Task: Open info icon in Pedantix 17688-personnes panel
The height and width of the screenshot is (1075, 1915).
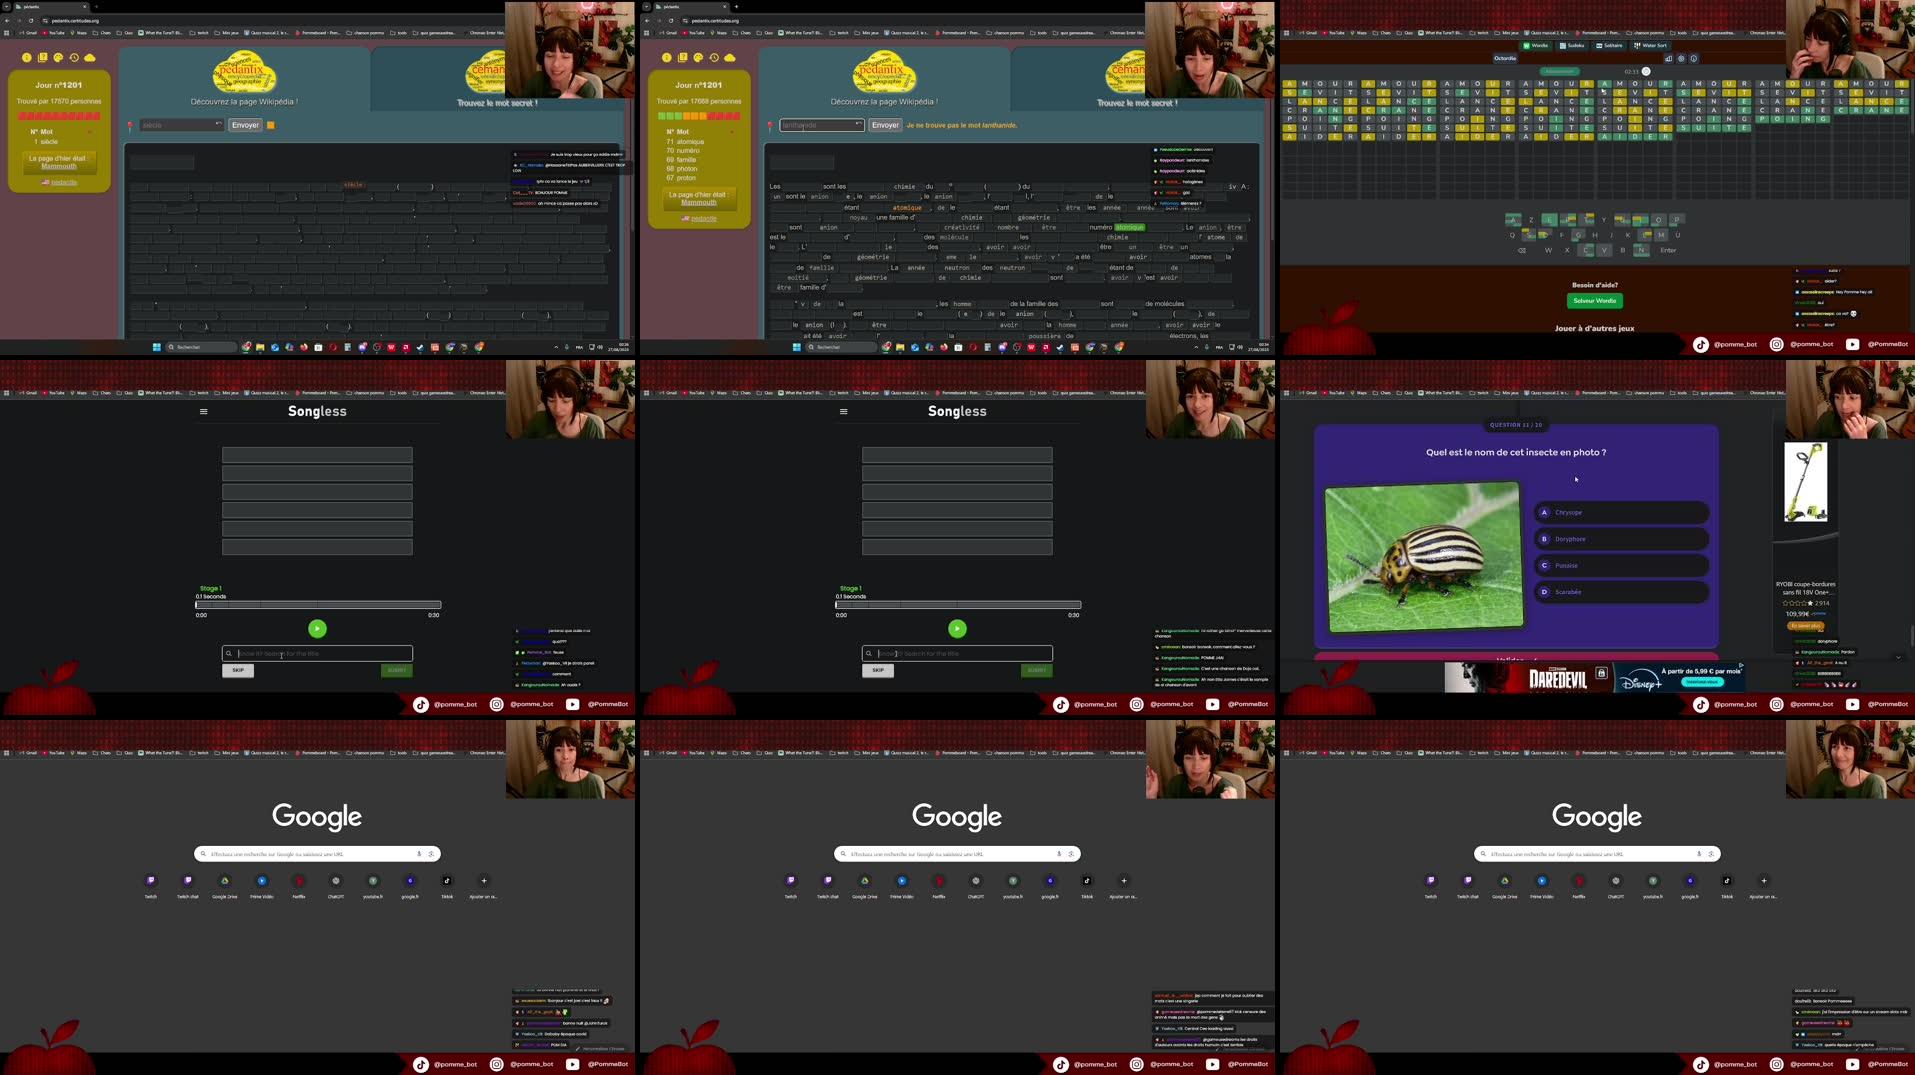Action: [x=667, y=58]
